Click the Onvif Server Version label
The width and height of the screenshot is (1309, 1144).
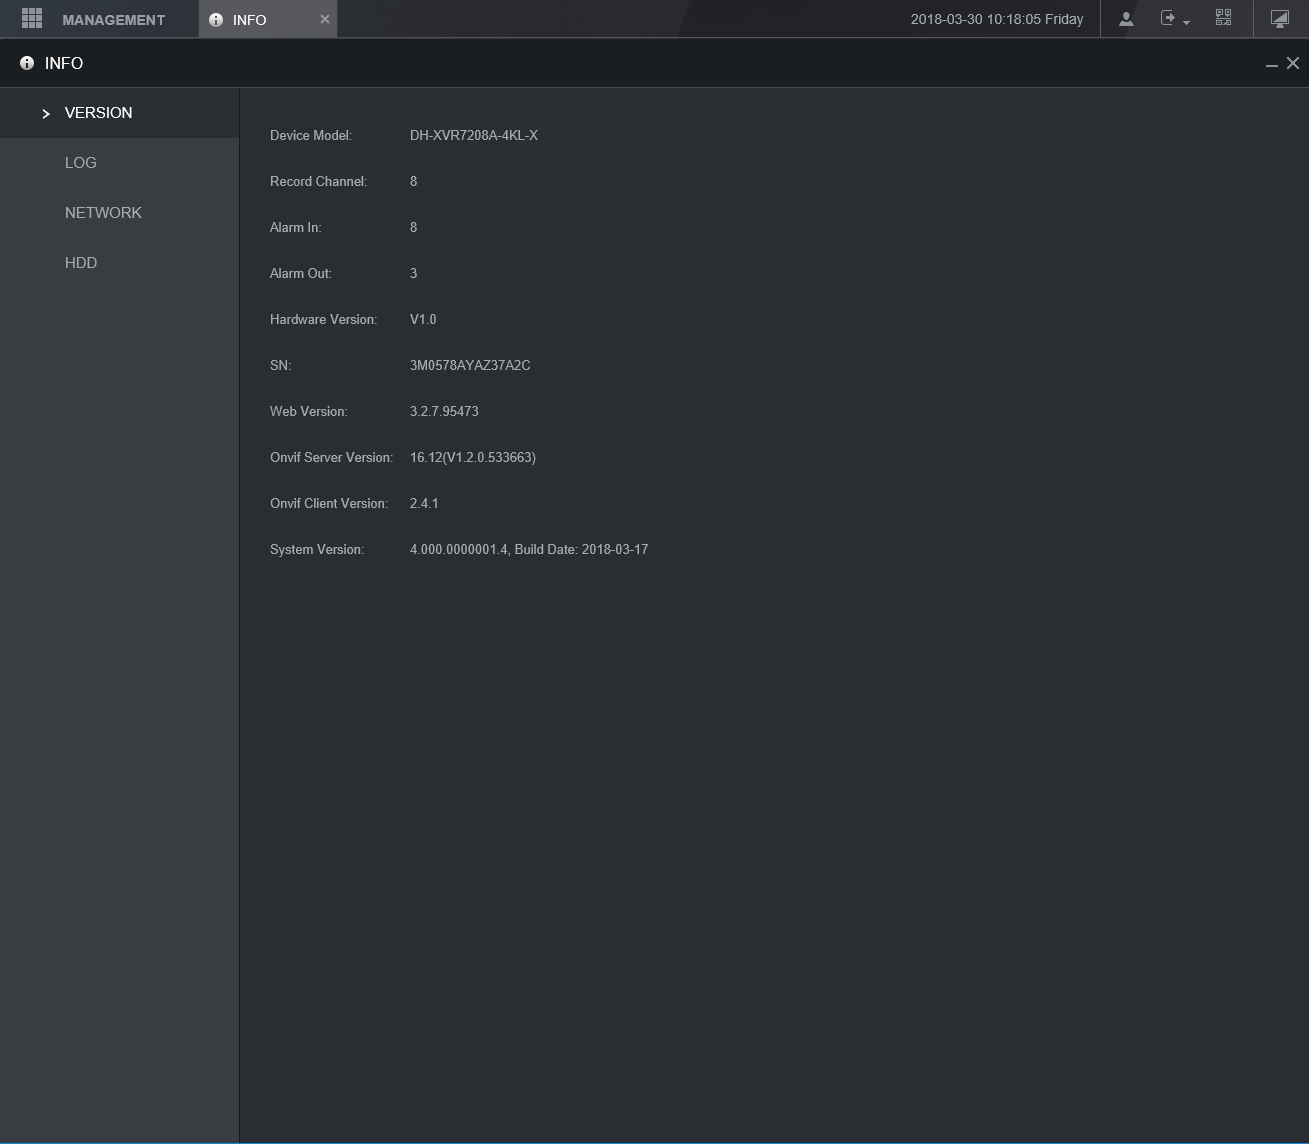pyautogui.click(x=332, y=457)
